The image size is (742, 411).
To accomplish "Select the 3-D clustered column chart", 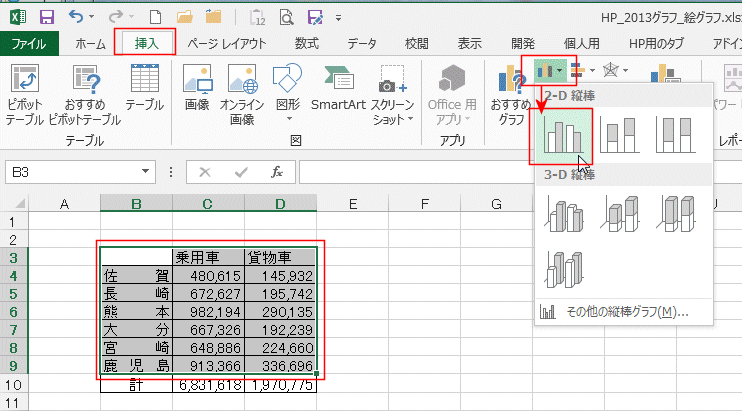I will point(561,211).
